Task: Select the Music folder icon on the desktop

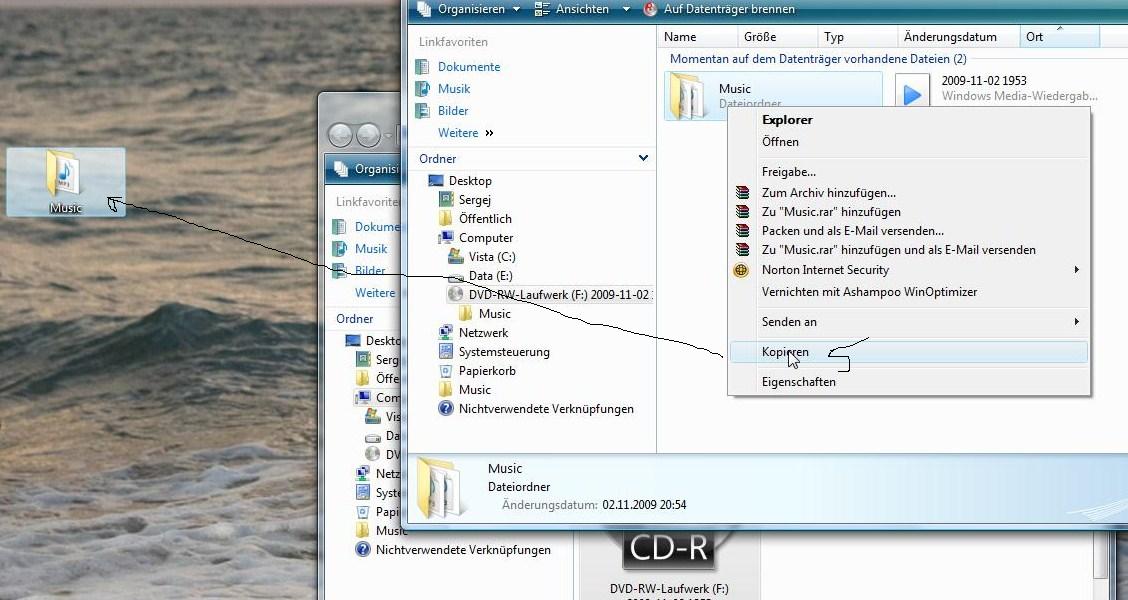Action: (x=65, y=172)
